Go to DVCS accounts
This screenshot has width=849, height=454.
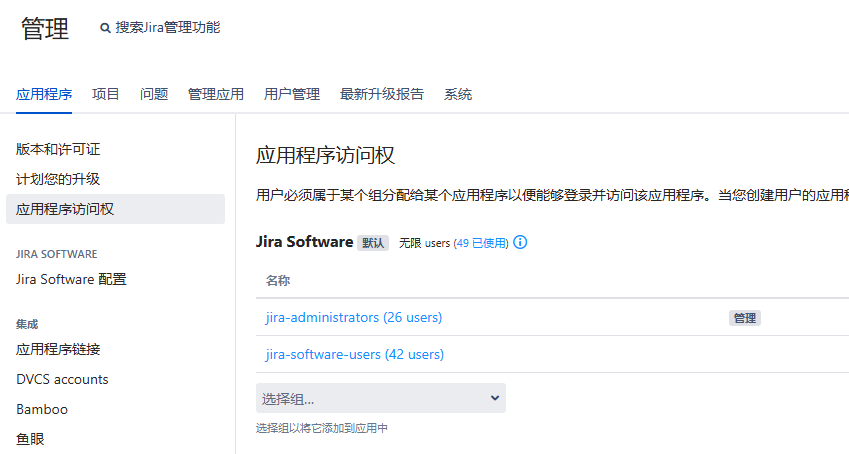point(62,379)
